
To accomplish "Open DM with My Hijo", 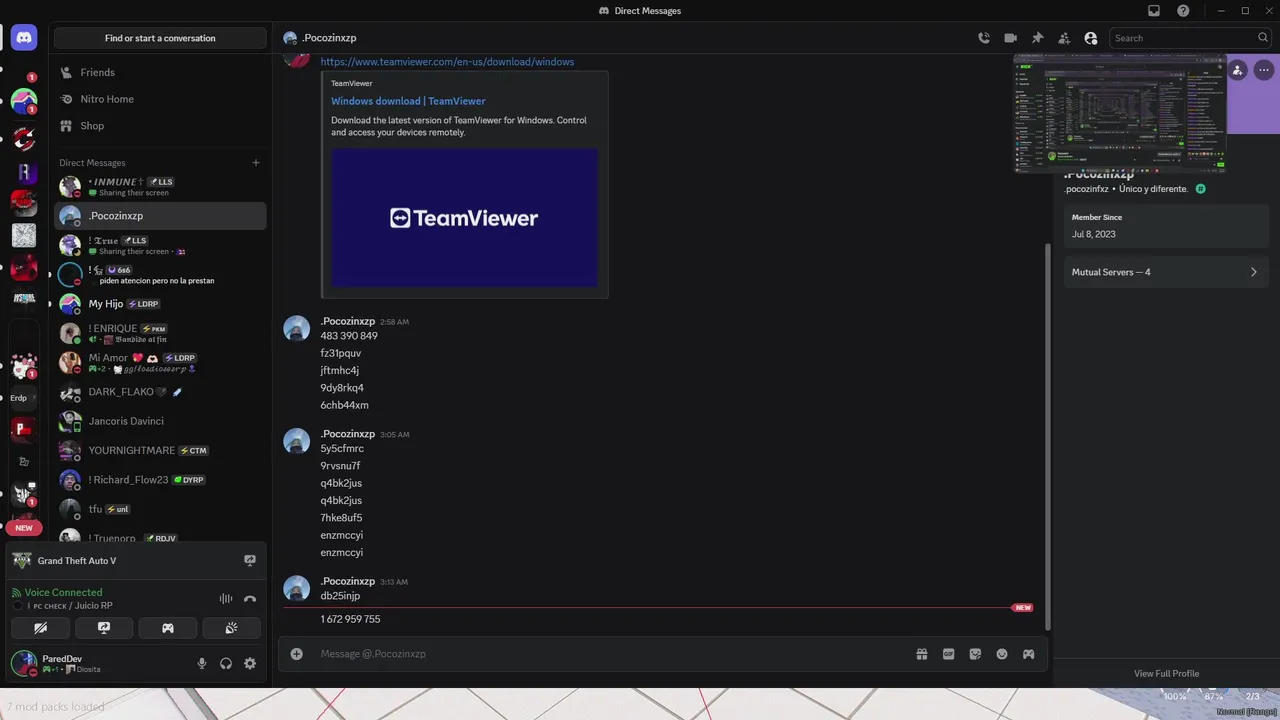I will 160,304.
